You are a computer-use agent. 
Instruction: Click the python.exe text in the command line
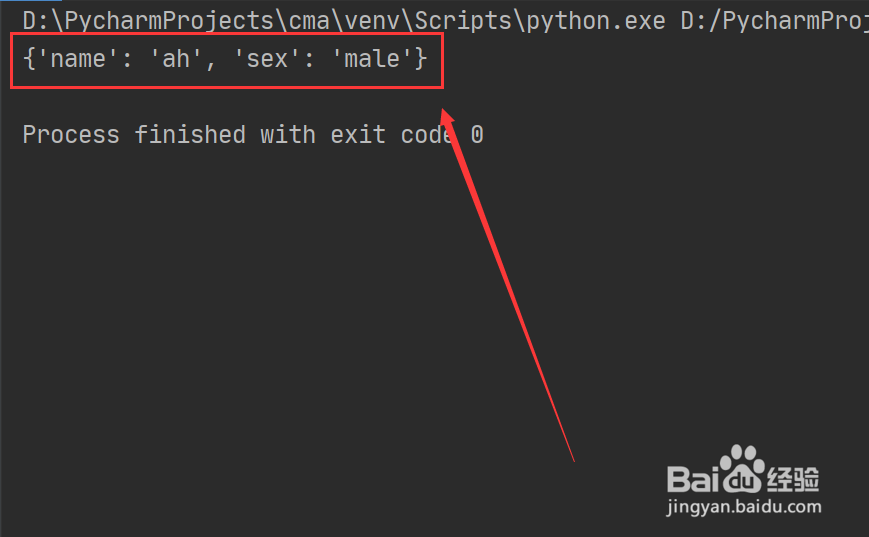click(x=595, y=21)
